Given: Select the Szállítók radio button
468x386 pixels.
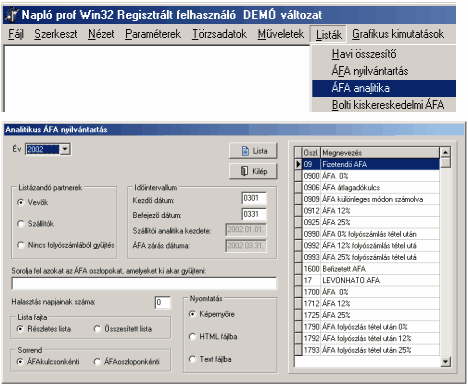Looking at the screenshot, I should [21, 224].
